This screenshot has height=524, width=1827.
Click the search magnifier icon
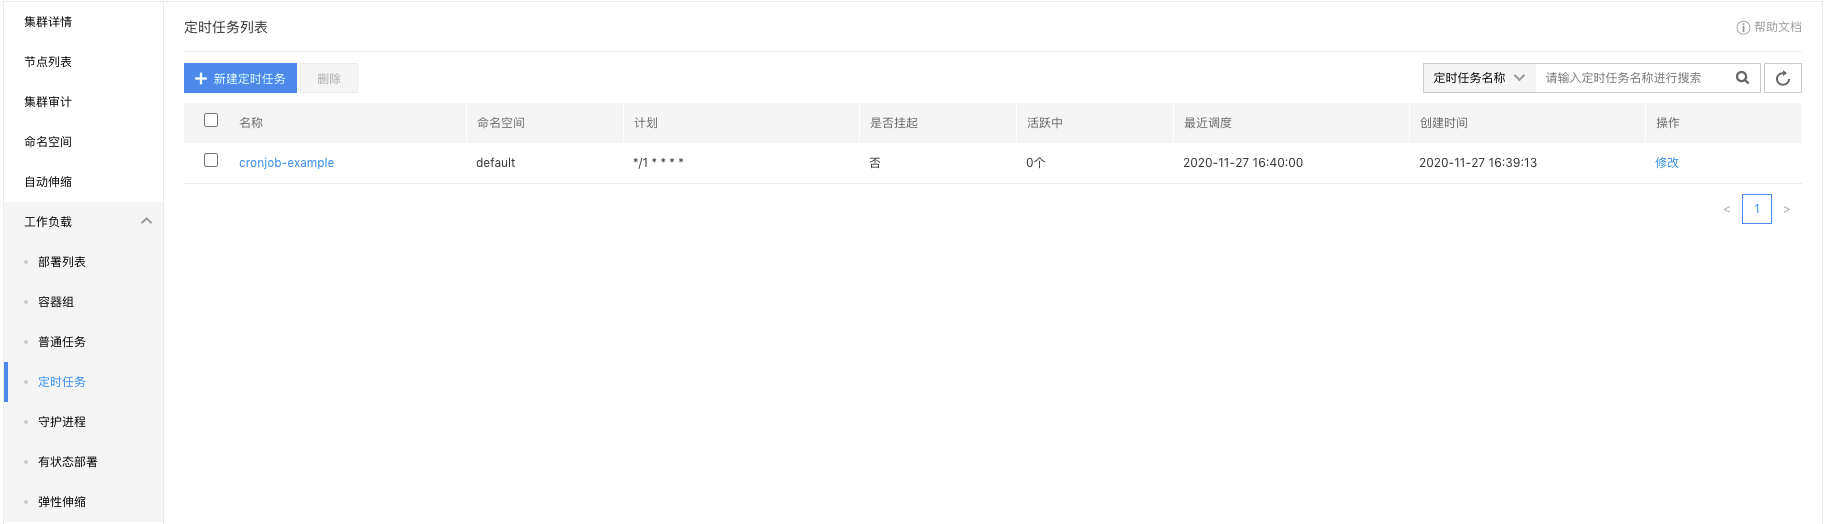click(x=1742, y=78)
